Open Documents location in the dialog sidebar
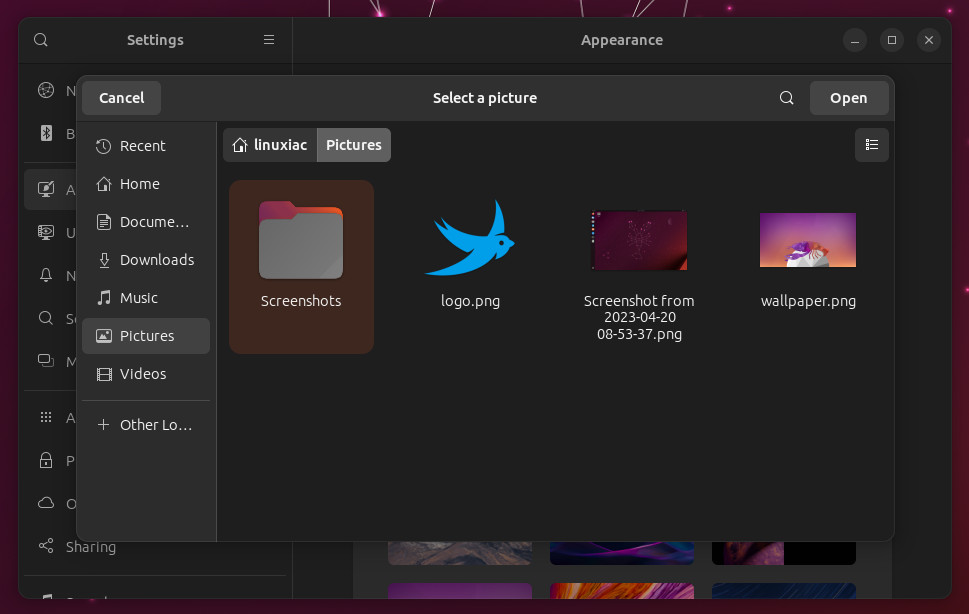Screen dimensions: 969x614 [146, 222]
